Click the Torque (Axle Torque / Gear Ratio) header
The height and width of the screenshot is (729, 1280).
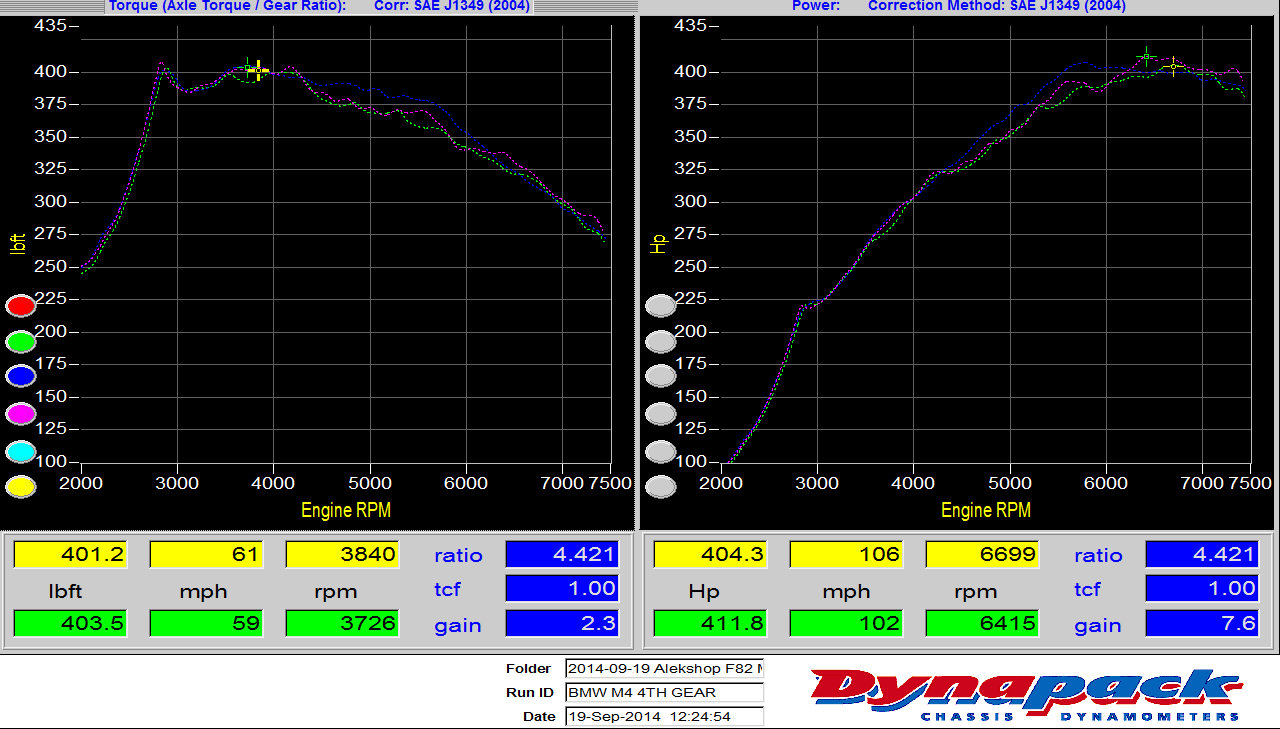[x=227, y=6]
